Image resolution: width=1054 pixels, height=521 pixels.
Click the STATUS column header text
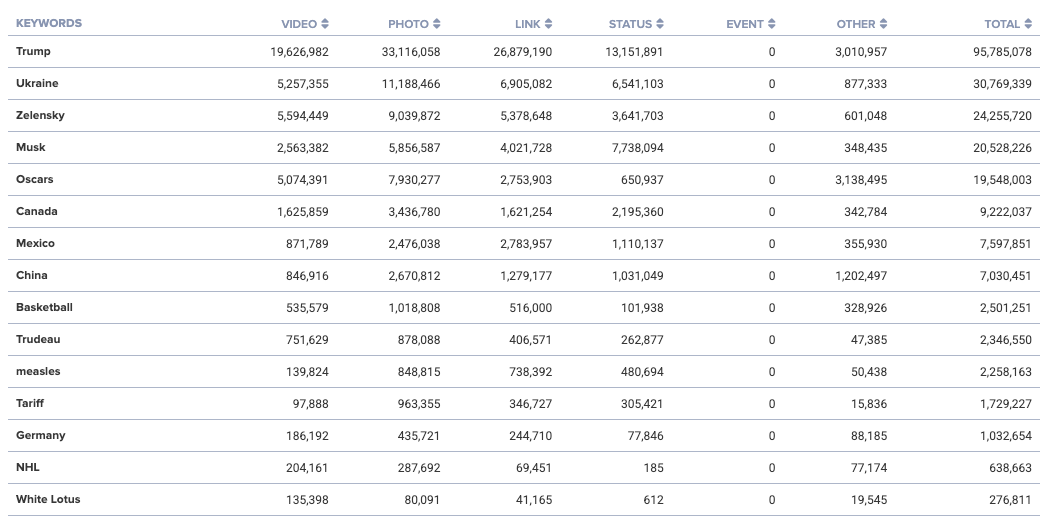click(x=630, y=24)
